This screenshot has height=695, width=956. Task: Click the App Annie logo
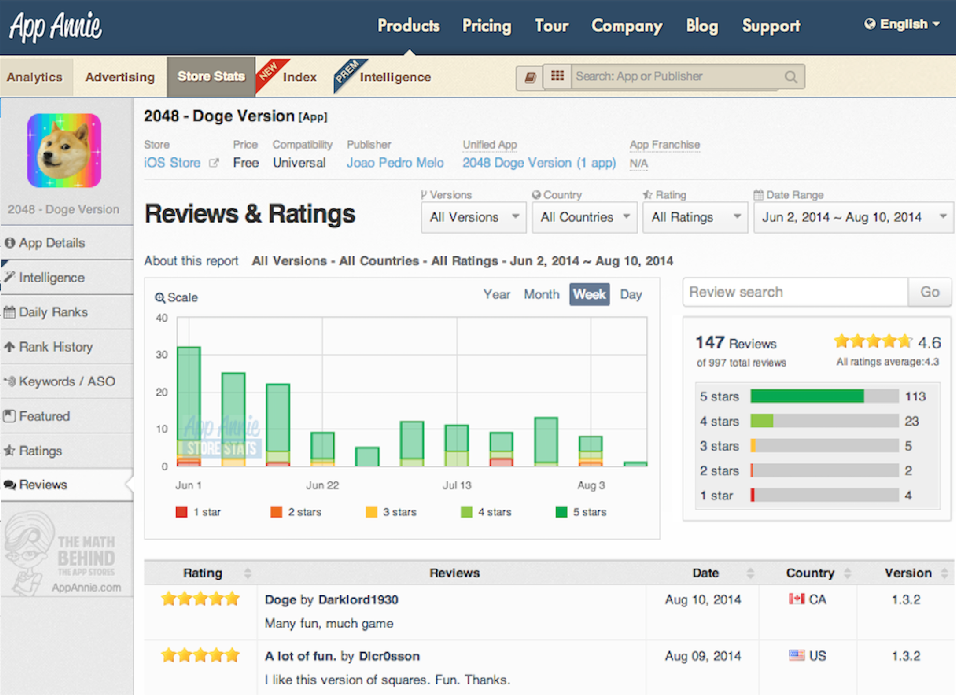pos(55,27)
